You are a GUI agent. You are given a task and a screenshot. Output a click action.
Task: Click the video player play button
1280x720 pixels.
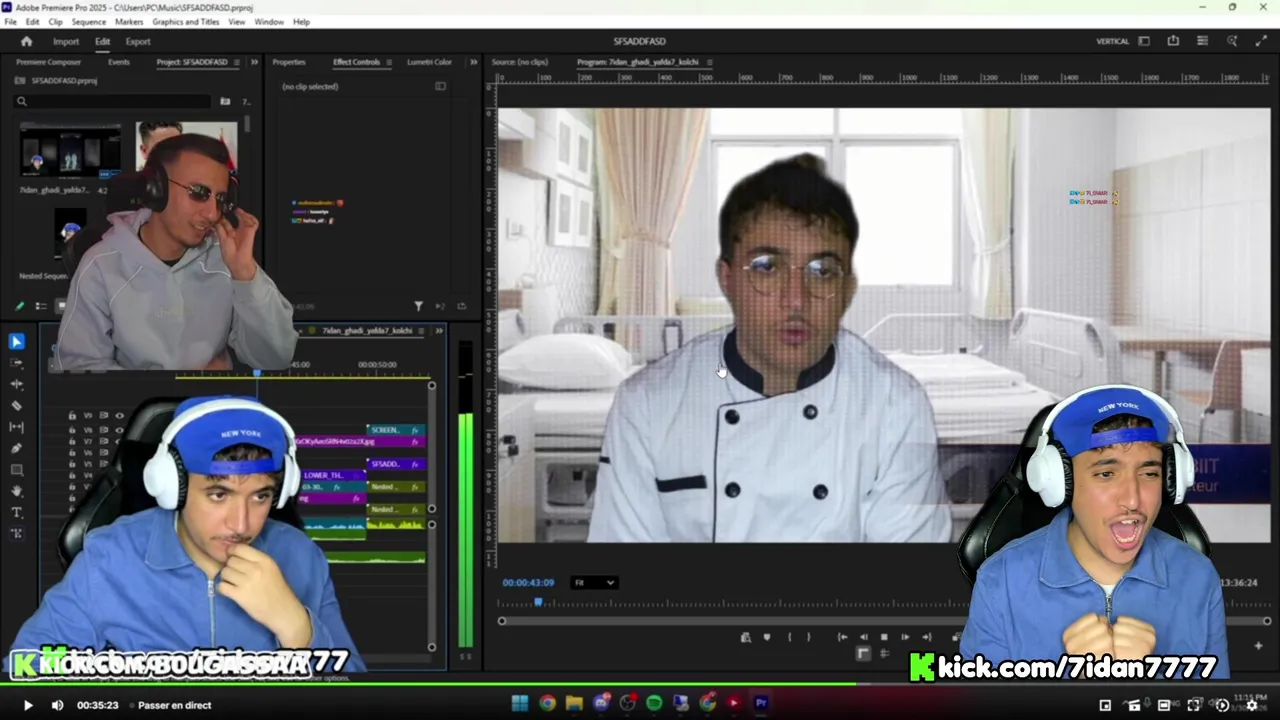(x=28, y=705)
